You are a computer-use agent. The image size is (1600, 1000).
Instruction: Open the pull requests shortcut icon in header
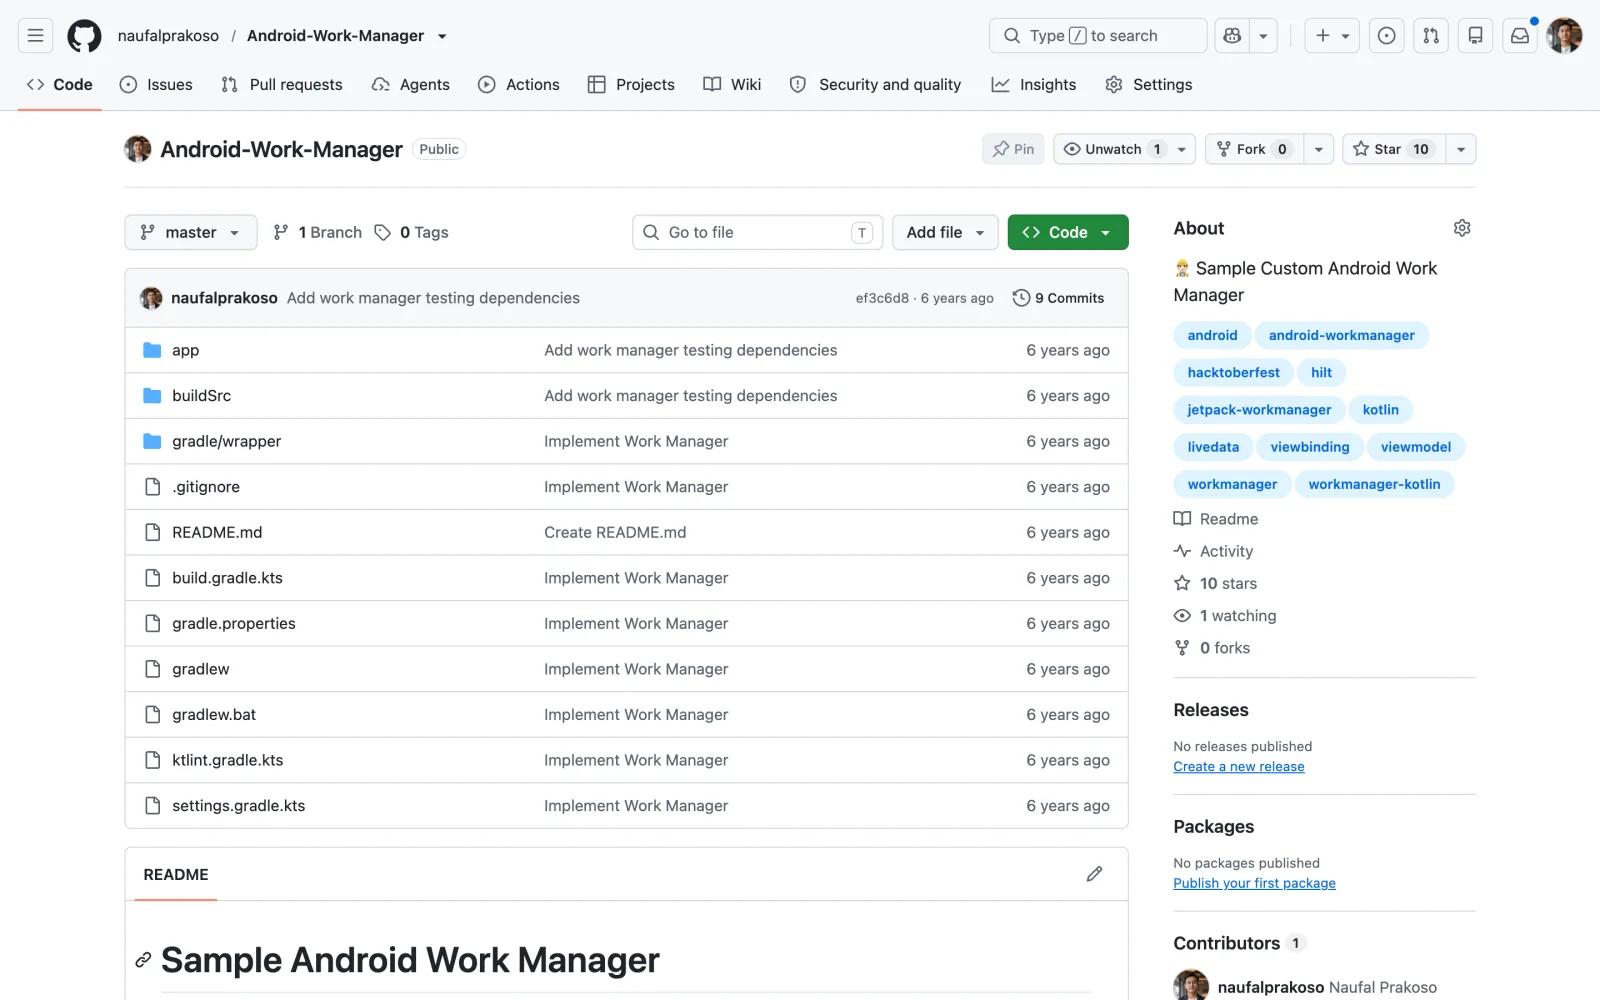click(x=1431, y=36)
